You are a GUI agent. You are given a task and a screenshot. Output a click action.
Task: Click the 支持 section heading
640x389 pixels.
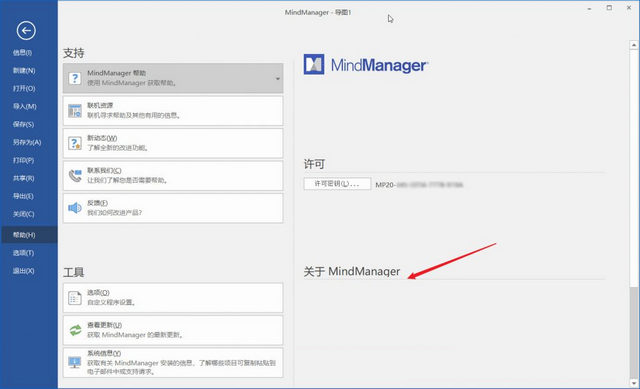(x=74, y=53)
